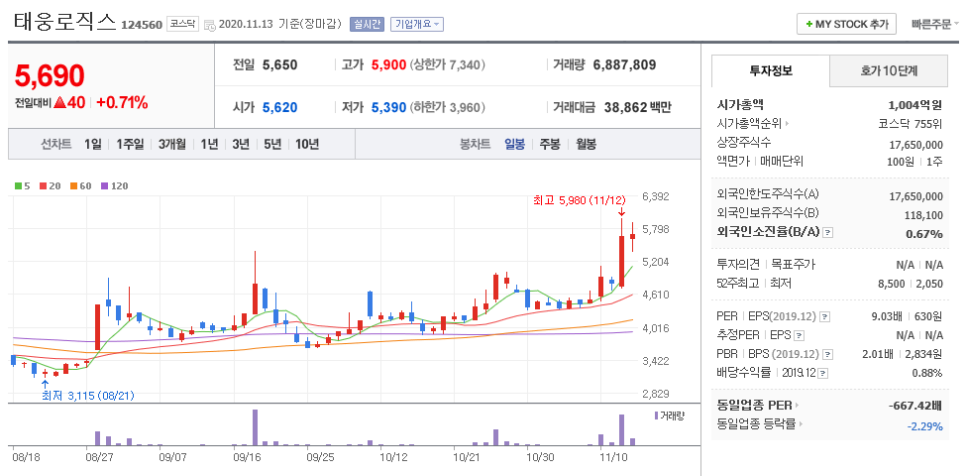Click the 외국인소진율 value 0.67%
The width and height of the screenshot is (966, 476).
point(924,233)
